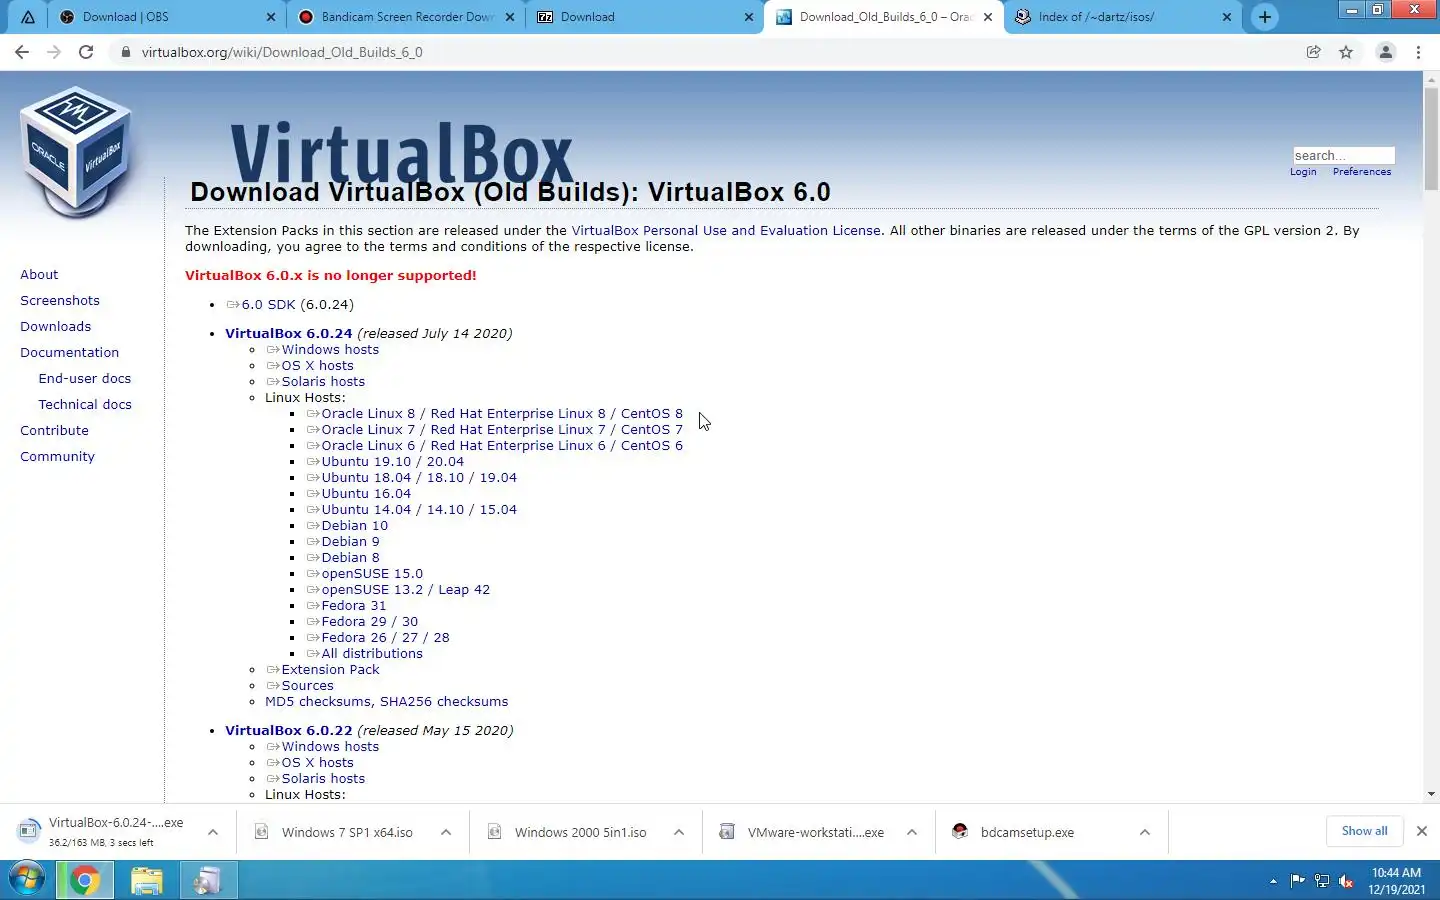Open Technical docs sidebar link

pyautogui.click(x=85, y=404)
